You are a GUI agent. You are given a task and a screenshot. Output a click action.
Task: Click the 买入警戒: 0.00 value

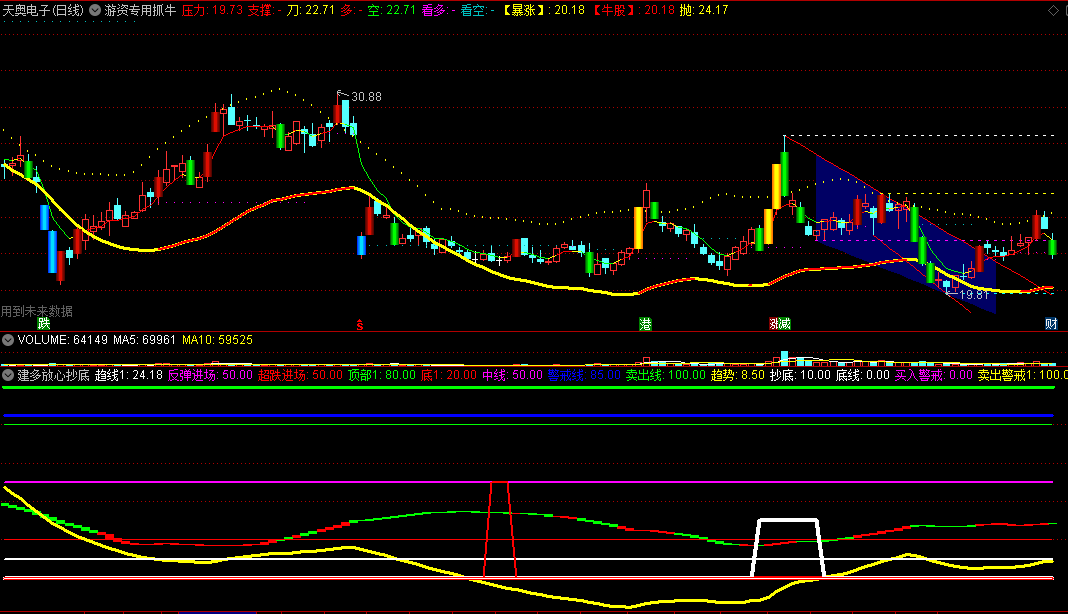click(x=934, y=375)
